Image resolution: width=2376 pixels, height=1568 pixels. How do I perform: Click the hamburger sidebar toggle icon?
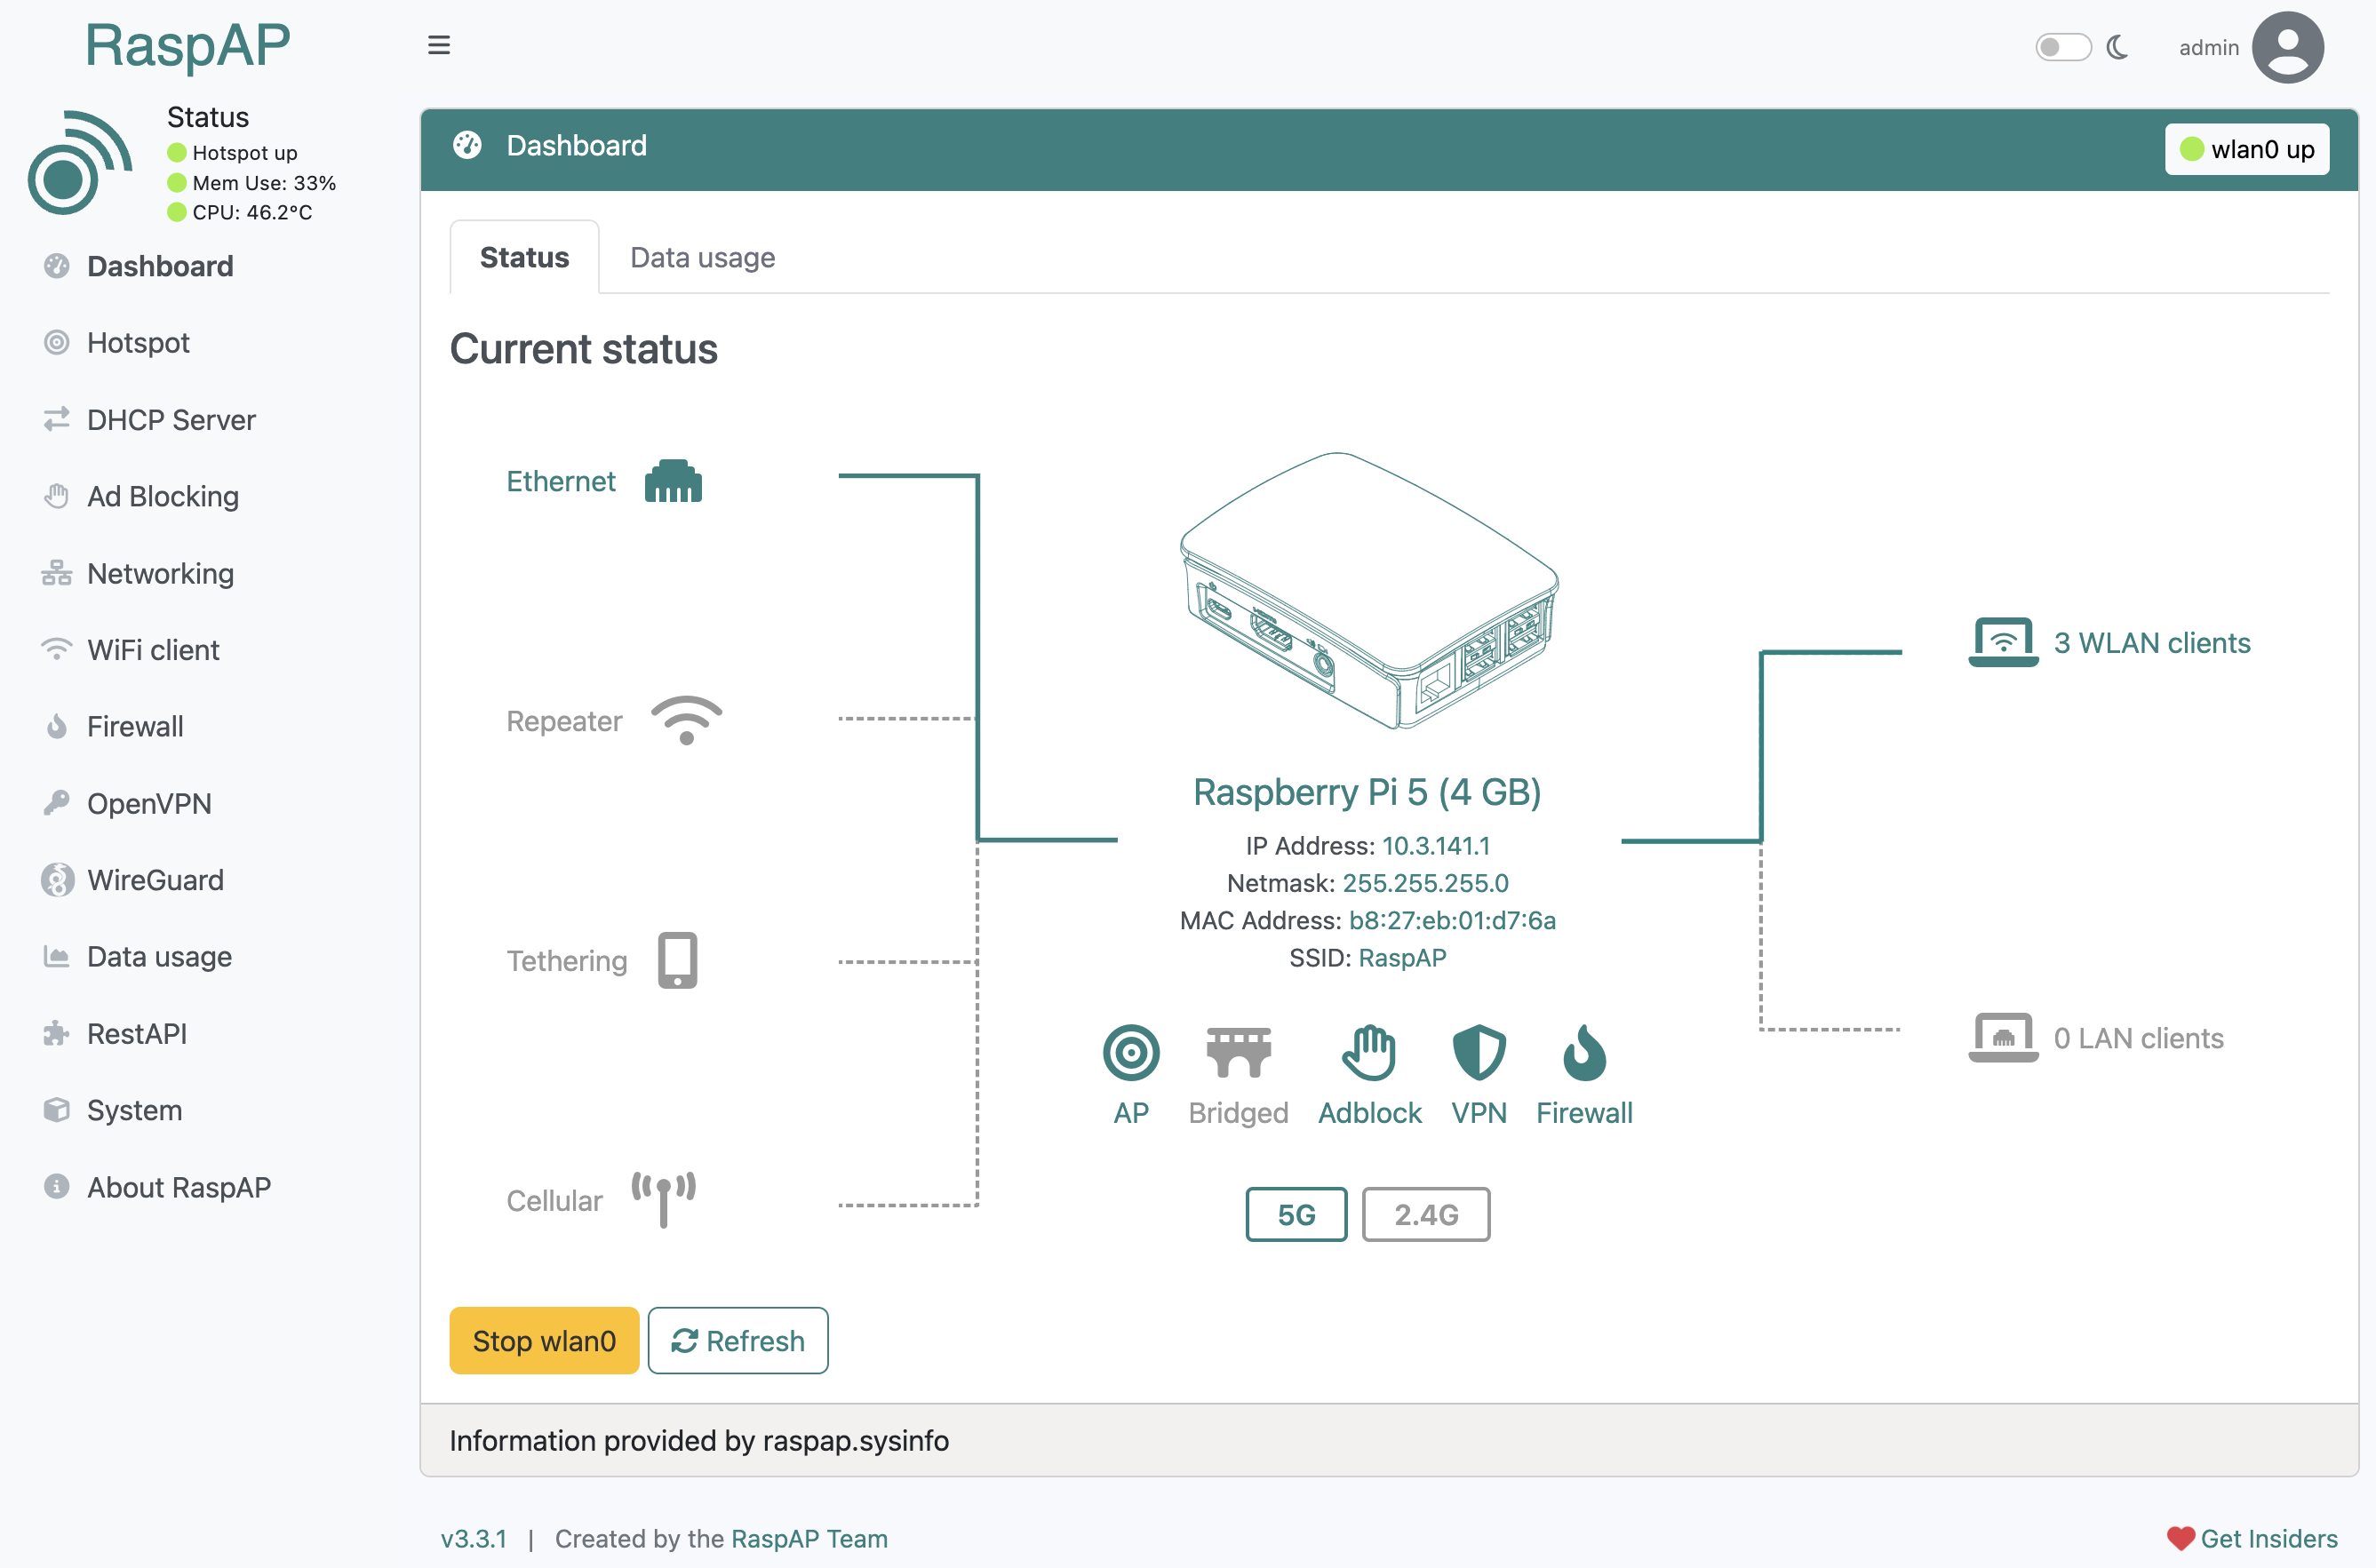click(439, 46)
